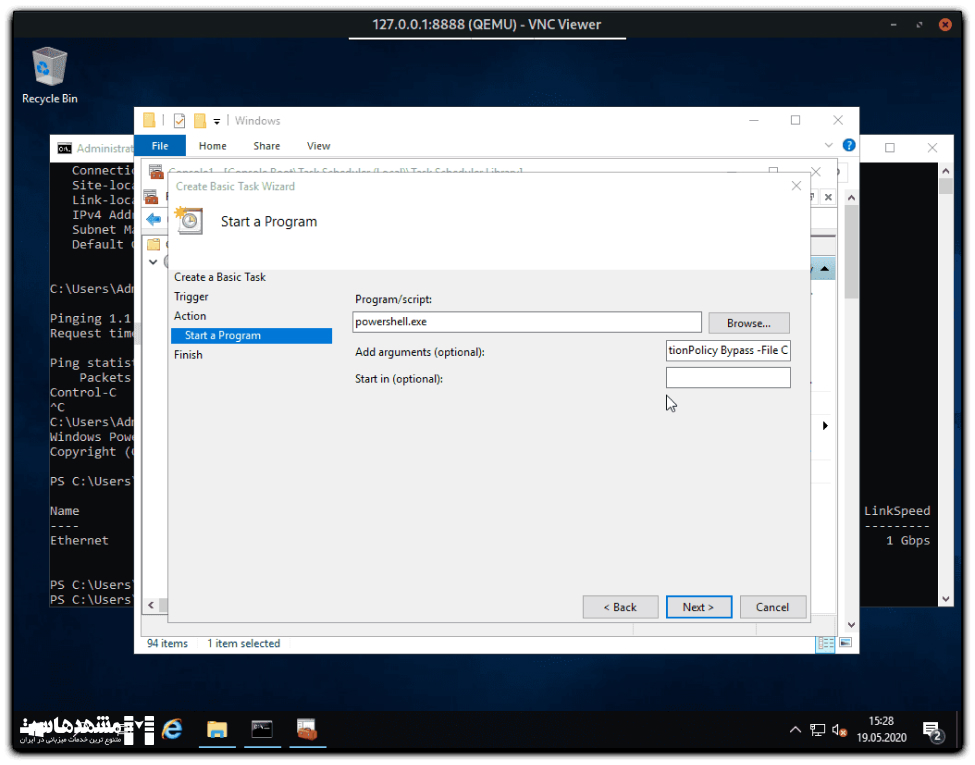The width and height of the screenshot is (975, 765).
Task: Click the command prompt scrollbar down arrow
Action: pos(946,598)
